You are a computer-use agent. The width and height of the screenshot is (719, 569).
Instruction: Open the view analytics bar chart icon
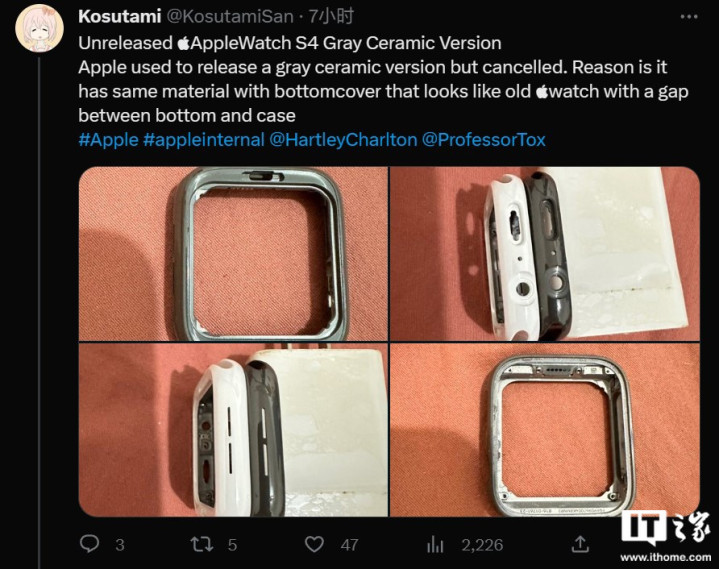435,544
